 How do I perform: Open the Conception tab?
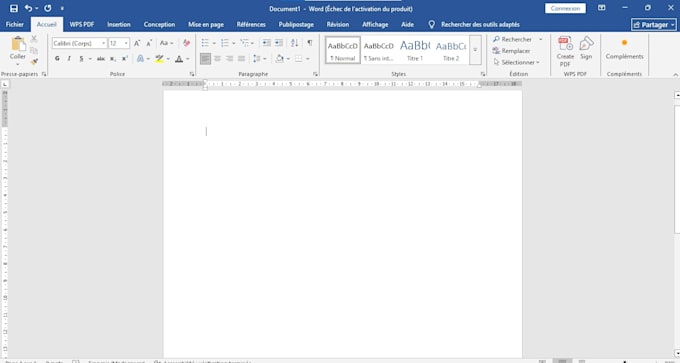pyautogui.click(x=159, y=24)
